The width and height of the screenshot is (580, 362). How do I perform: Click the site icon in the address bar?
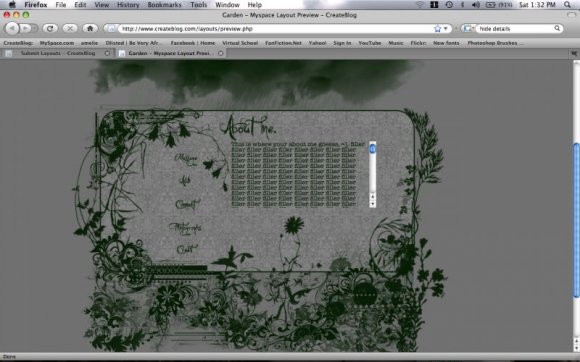[x=112, y=28]
